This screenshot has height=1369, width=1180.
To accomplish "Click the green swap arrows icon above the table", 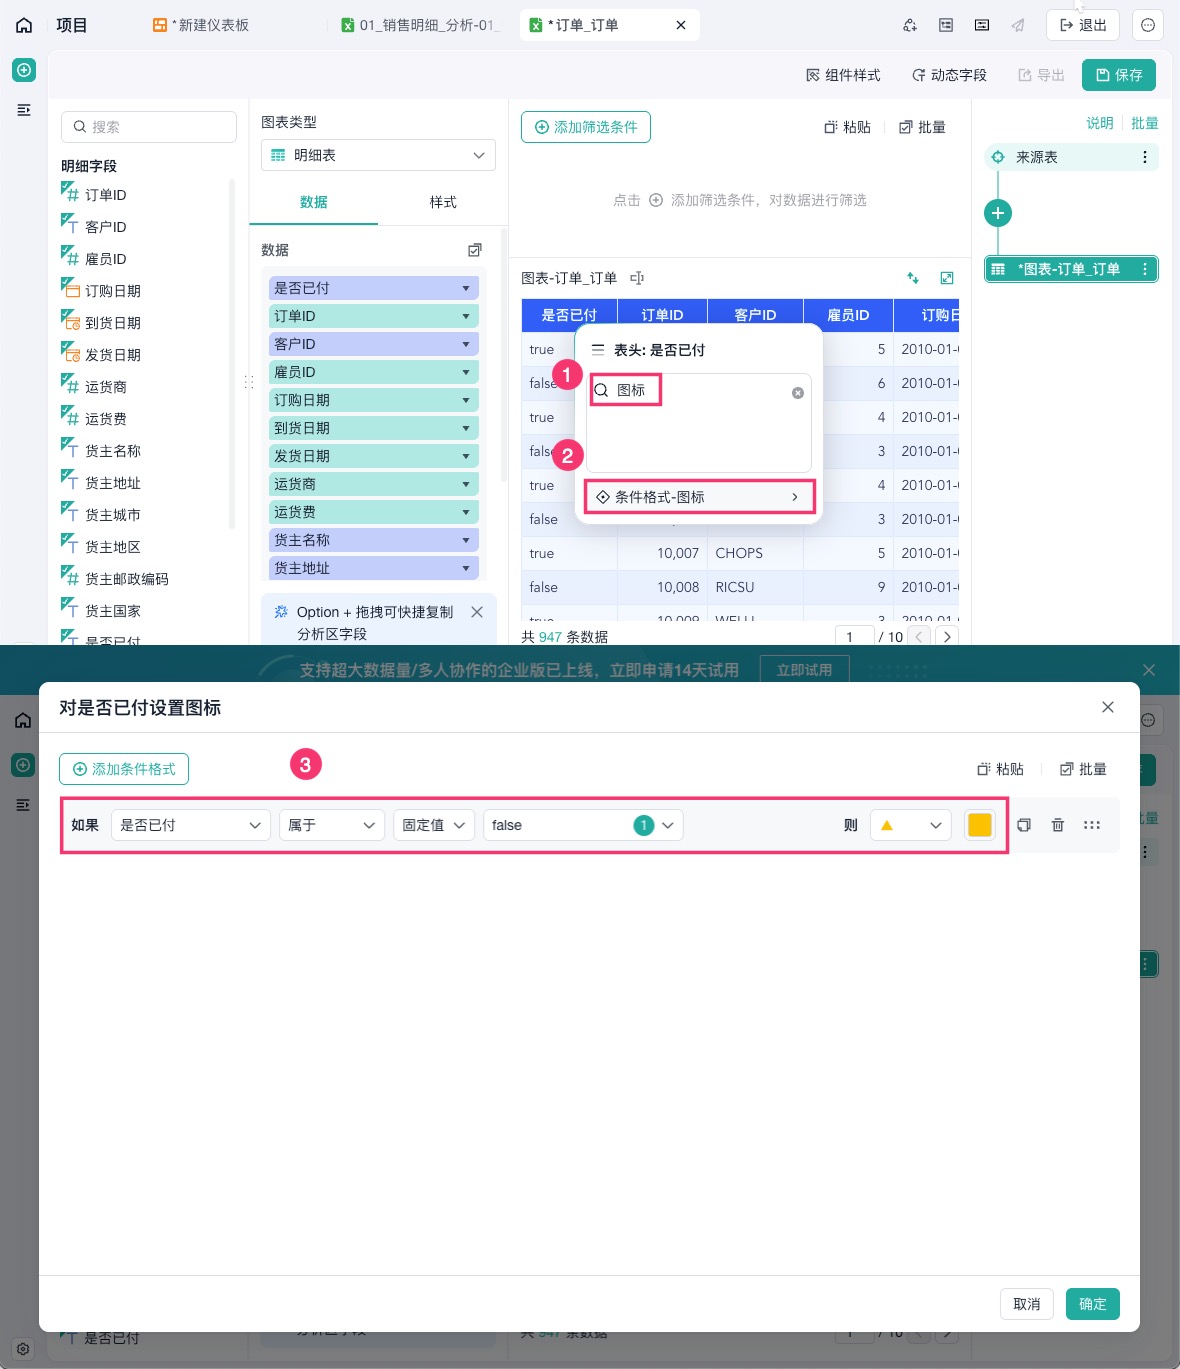I will click(913, 278).
